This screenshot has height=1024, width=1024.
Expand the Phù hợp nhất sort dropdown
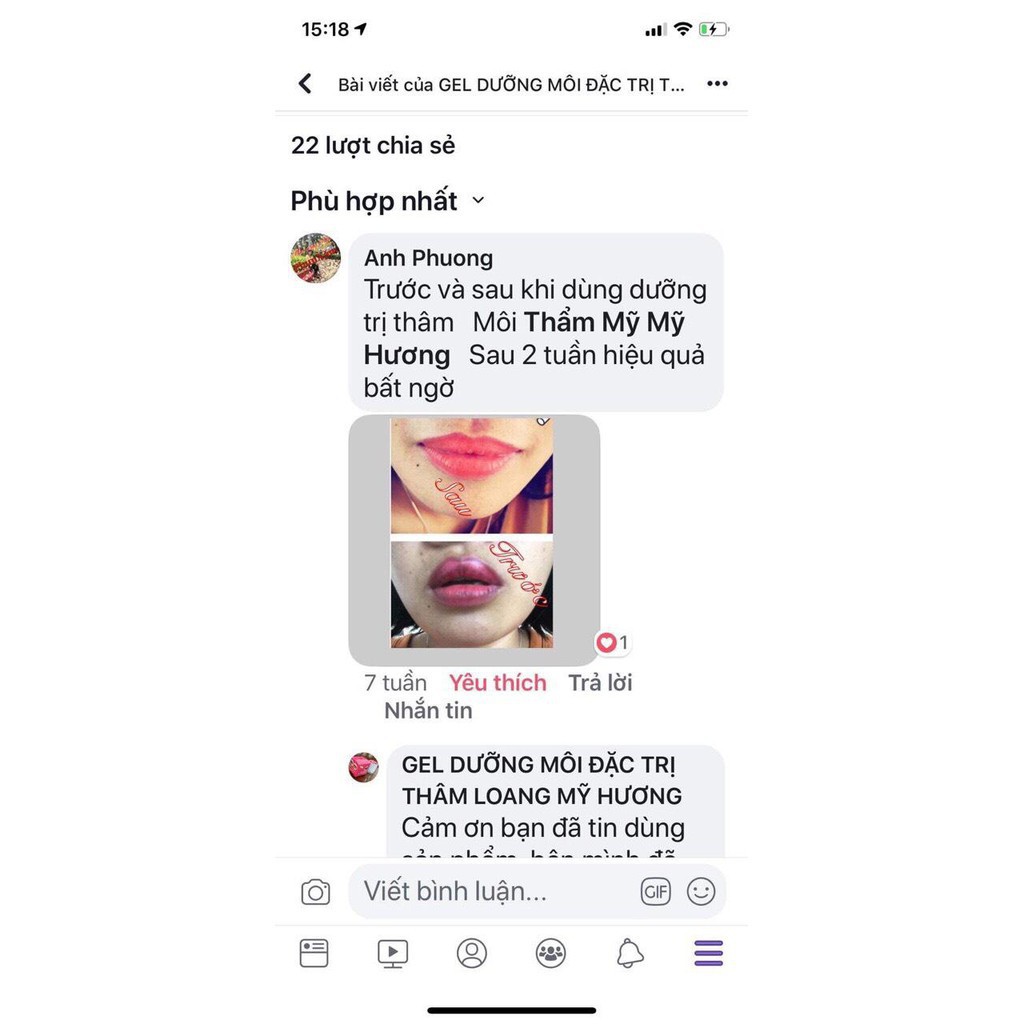(388, 200)
